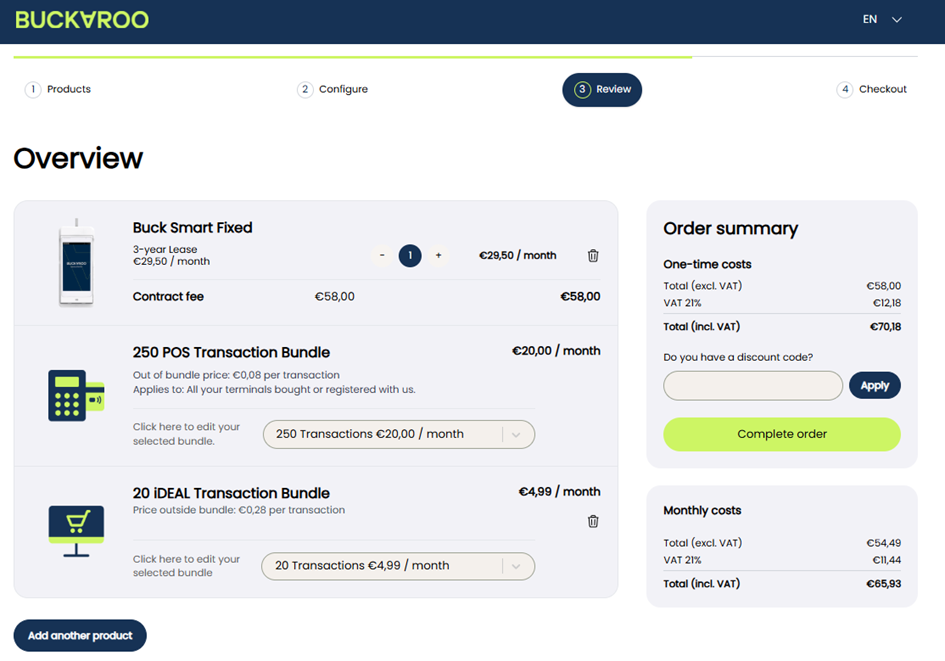Click the iDEAL bundle shopping cart icon
The width and height of the screenshot is (945, 661).
click(x=77, y=531)
